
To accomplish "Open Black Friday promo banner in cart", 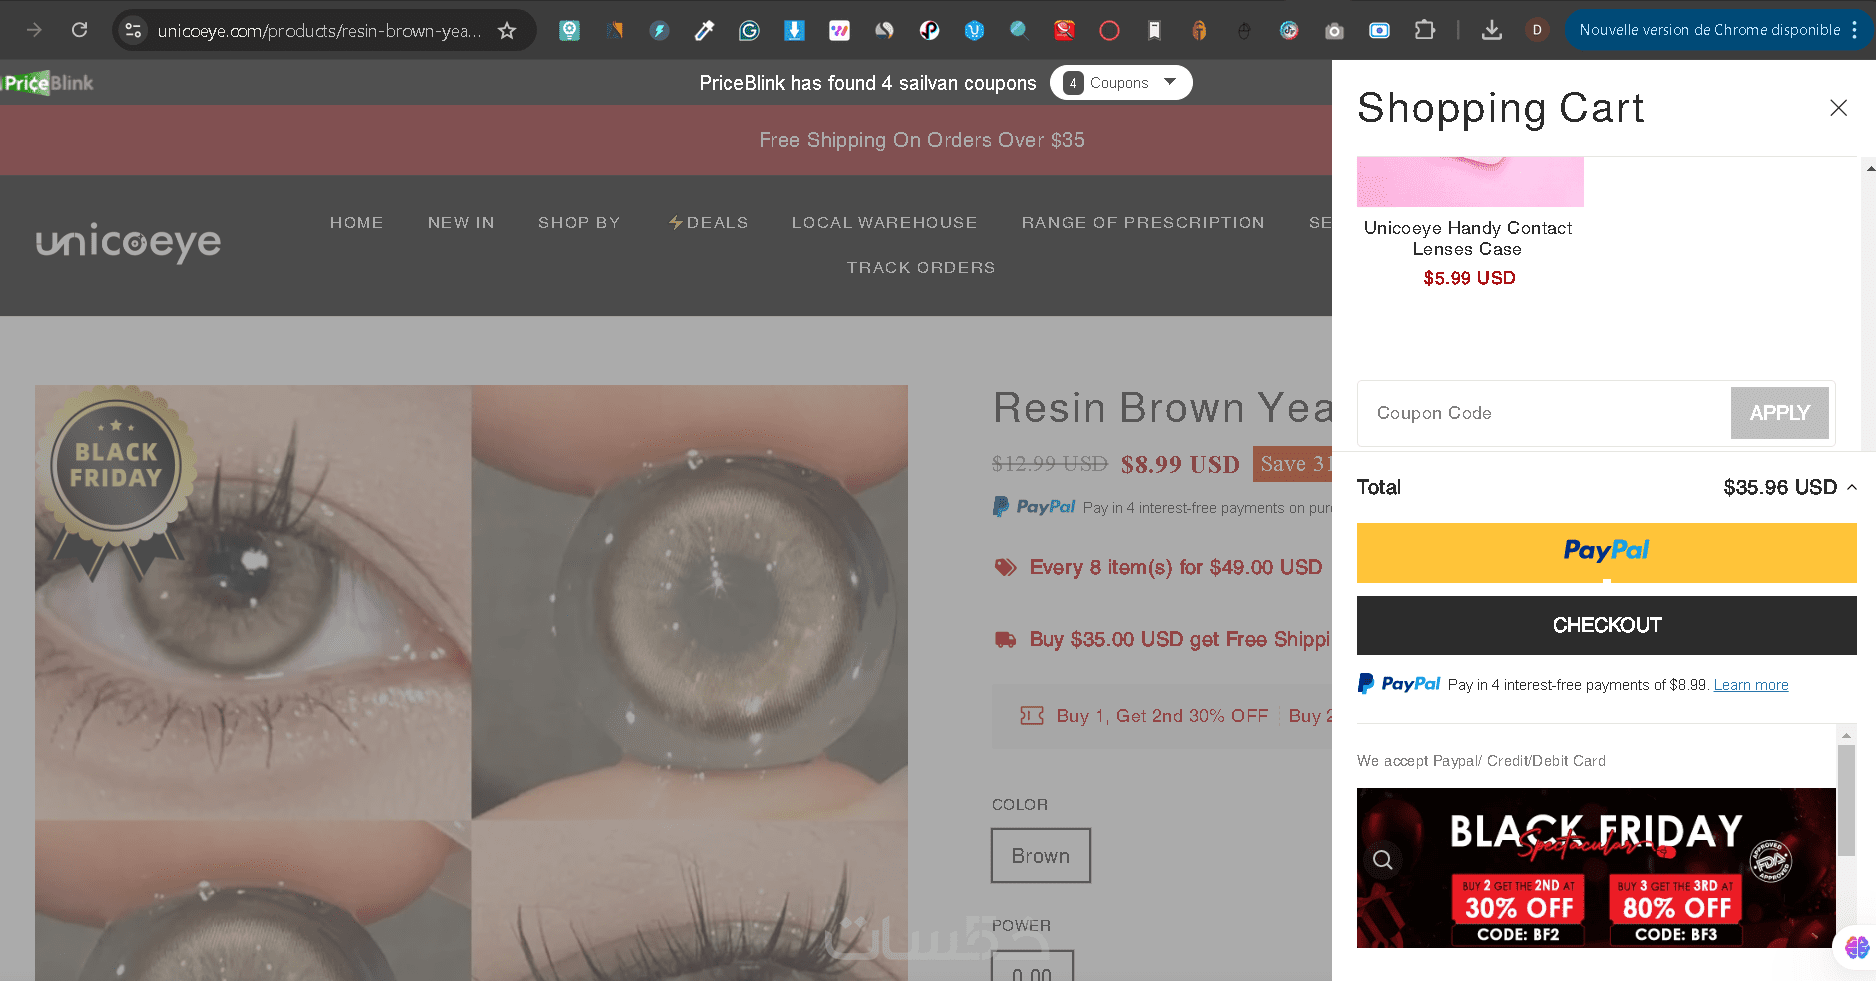I will pyautogui.click(x=1596, y=868).
